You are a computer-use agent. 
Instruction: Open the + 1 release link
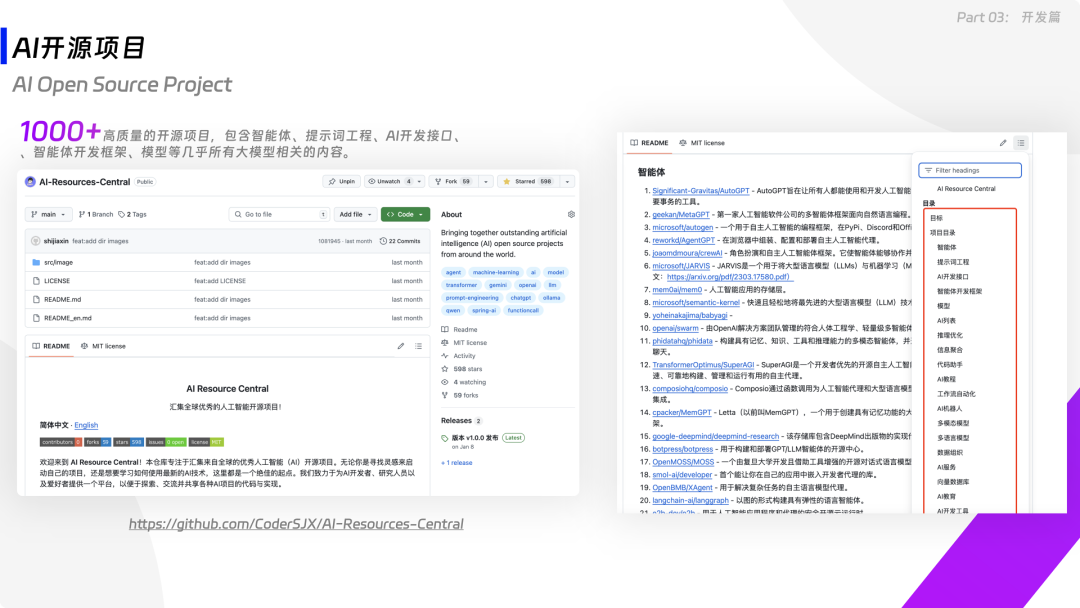(457, 463)
